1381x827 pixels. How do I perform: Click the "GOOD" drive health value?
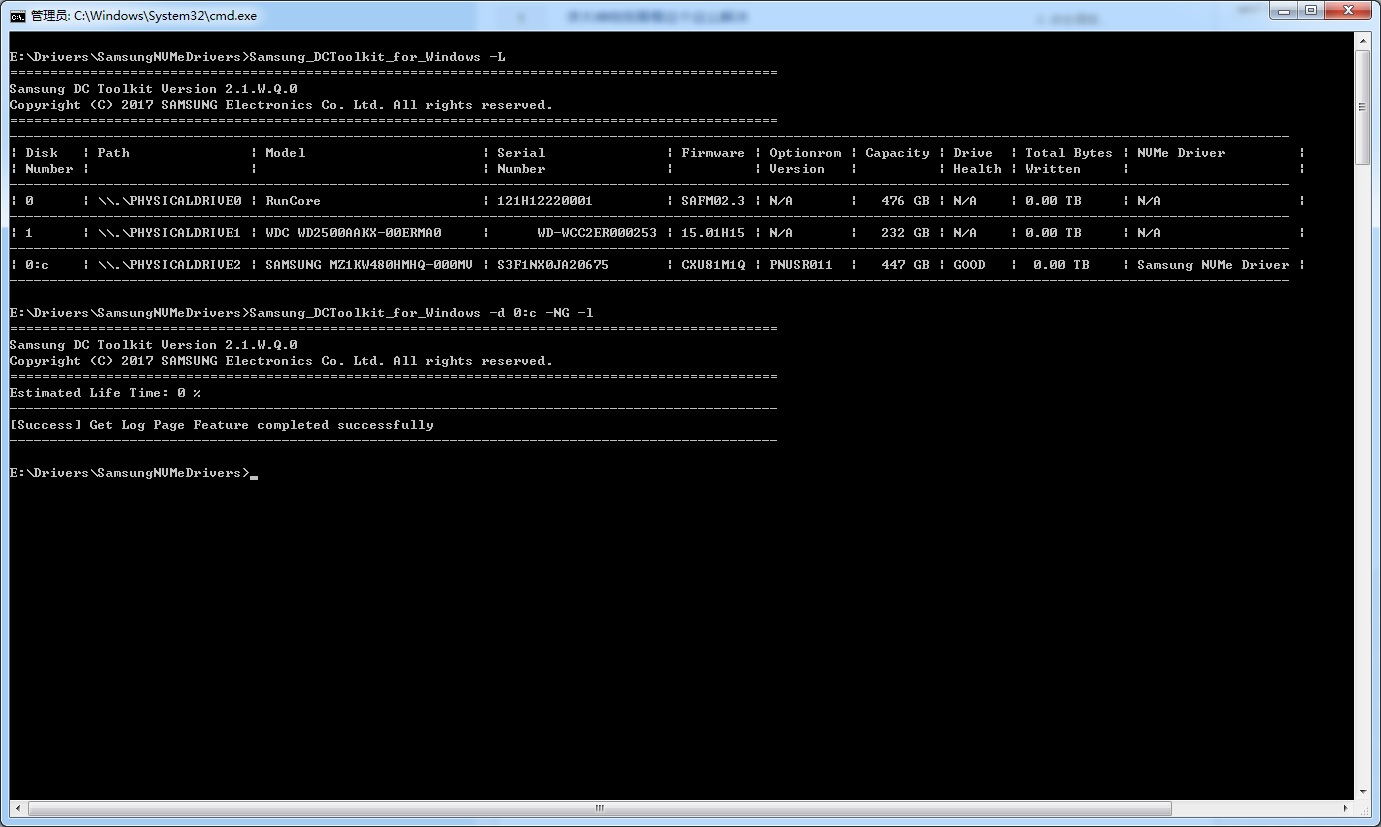[x=969, y=265]
